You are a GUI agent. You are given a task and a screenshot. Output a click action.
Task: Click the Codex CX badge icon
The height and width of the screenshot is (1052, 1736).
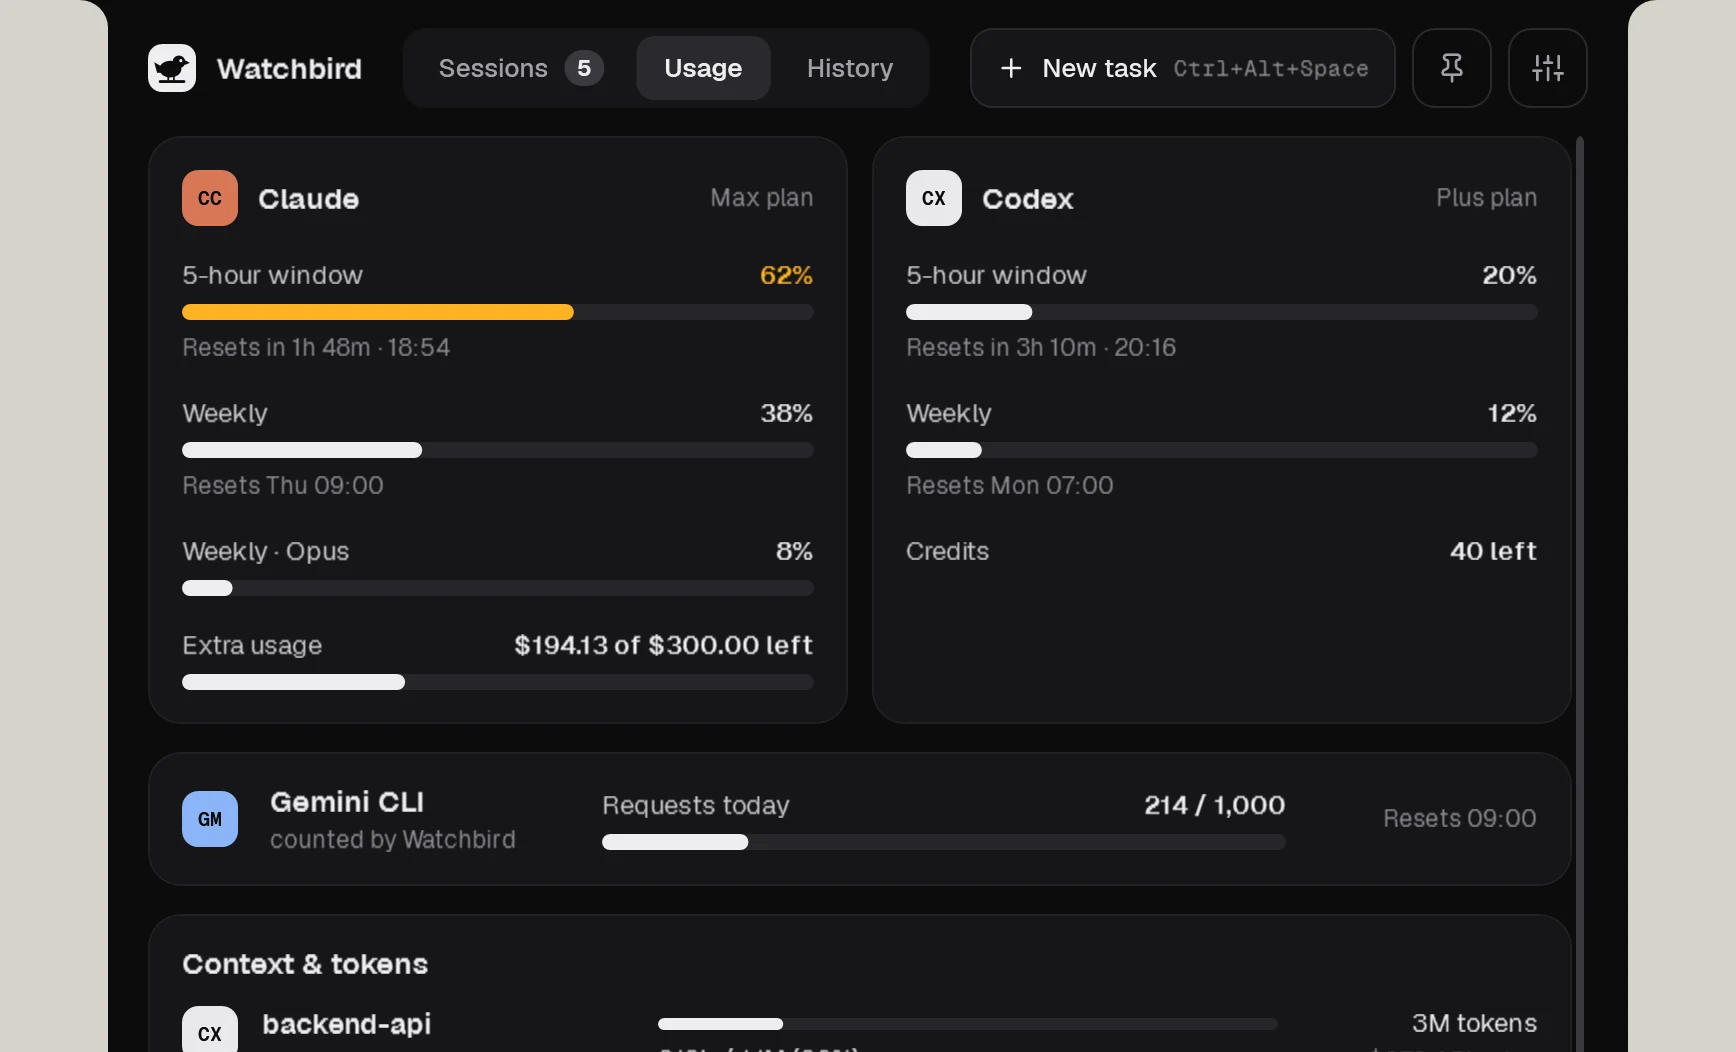tap(934, 198)
